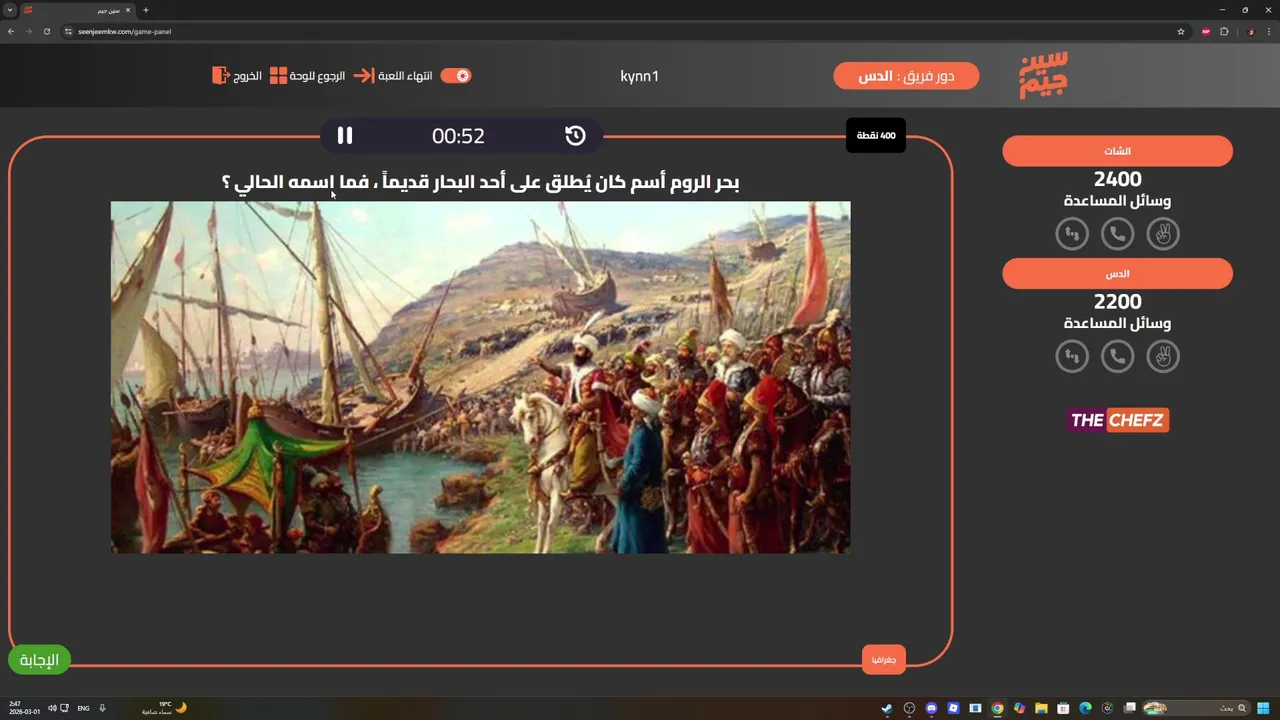Bookmark this page with the star icon
The image size is (1280, 720).
coord(1181,31)
